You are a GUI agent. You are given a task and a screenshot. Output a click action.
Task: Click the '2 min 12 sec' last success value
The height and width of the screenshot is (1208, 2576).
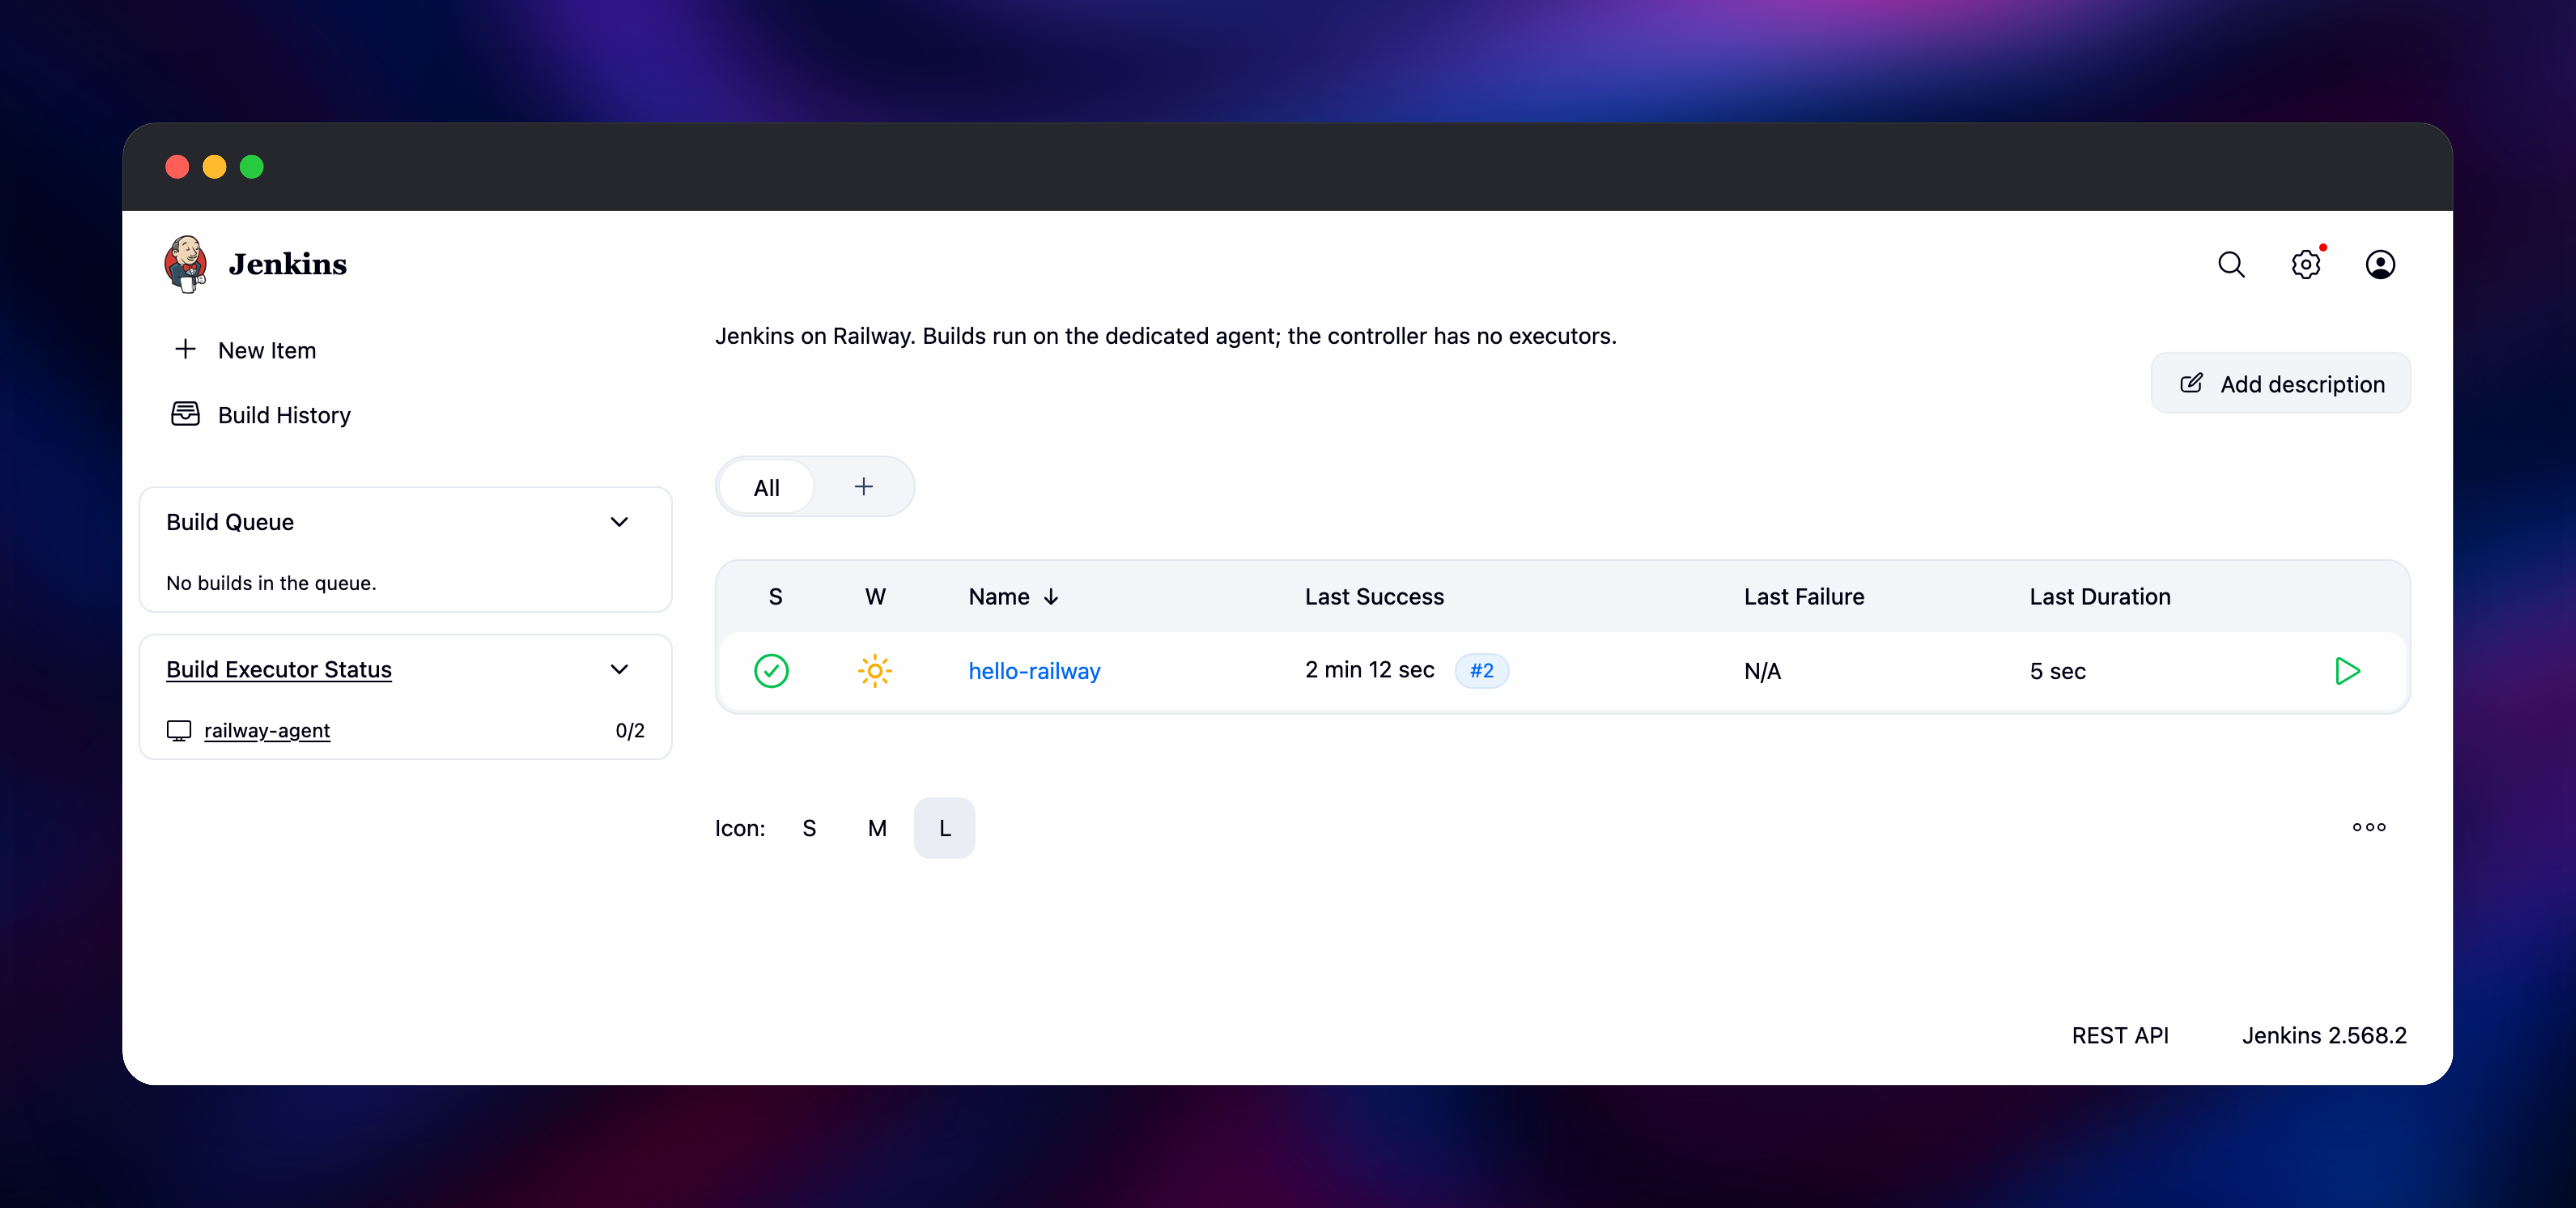[x=1369, y=670]
